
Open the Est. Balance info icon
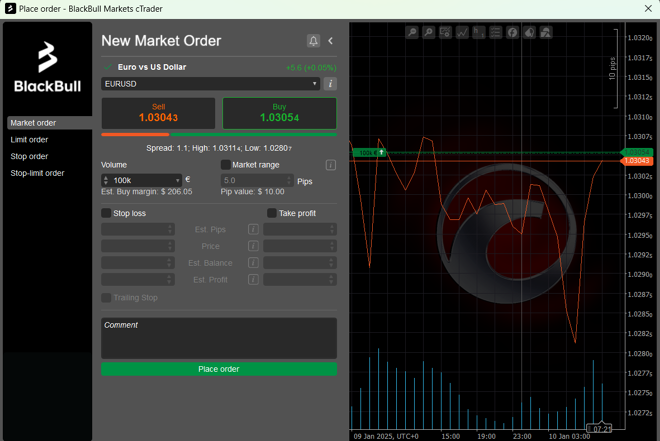point(253,263)
